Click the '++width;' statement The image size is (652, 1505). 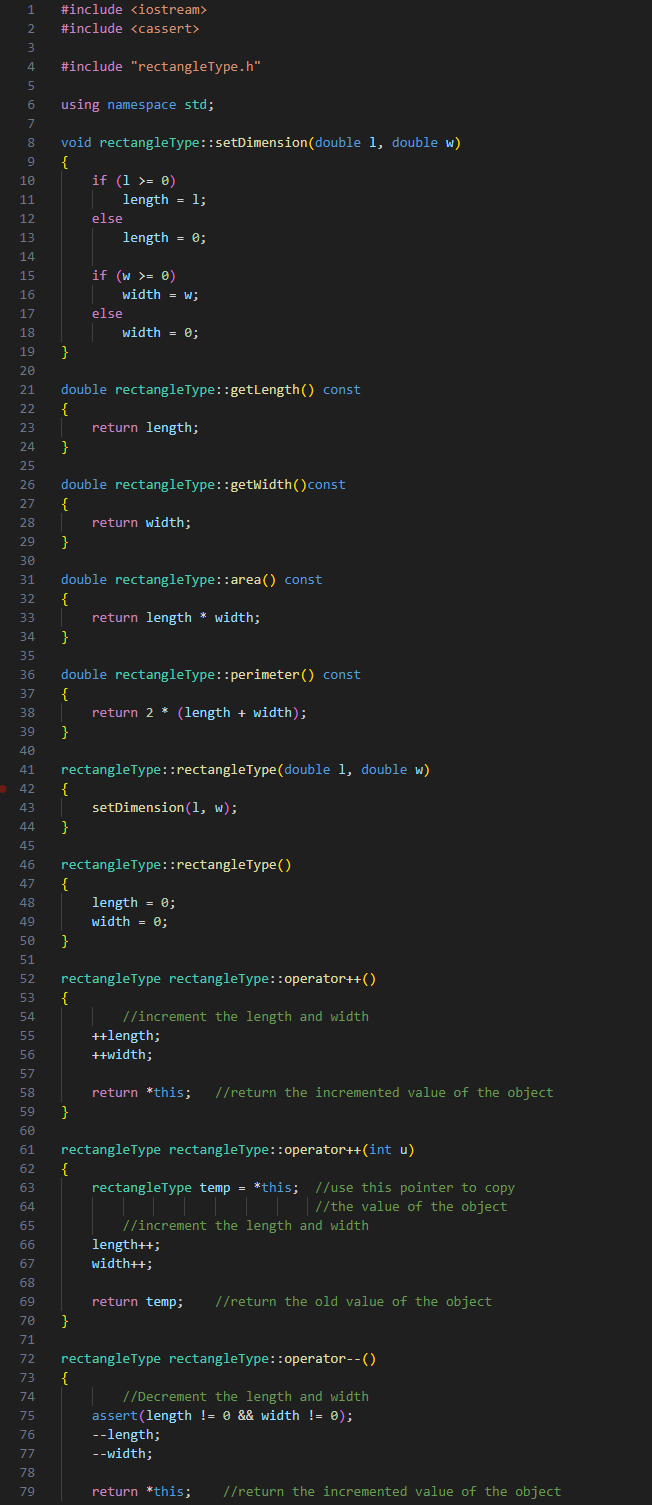point(123,1054)
